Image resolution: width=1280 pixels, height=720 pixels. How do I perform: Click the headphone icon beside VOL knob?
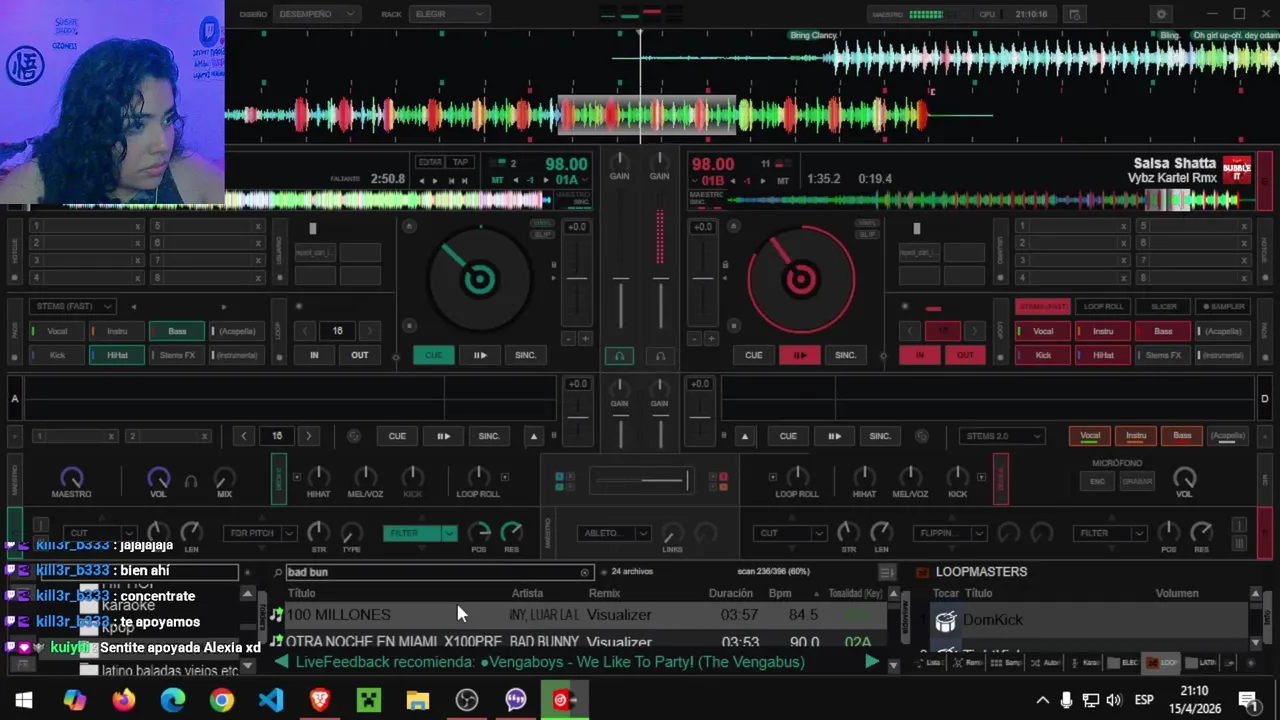[x=190, y=481]
